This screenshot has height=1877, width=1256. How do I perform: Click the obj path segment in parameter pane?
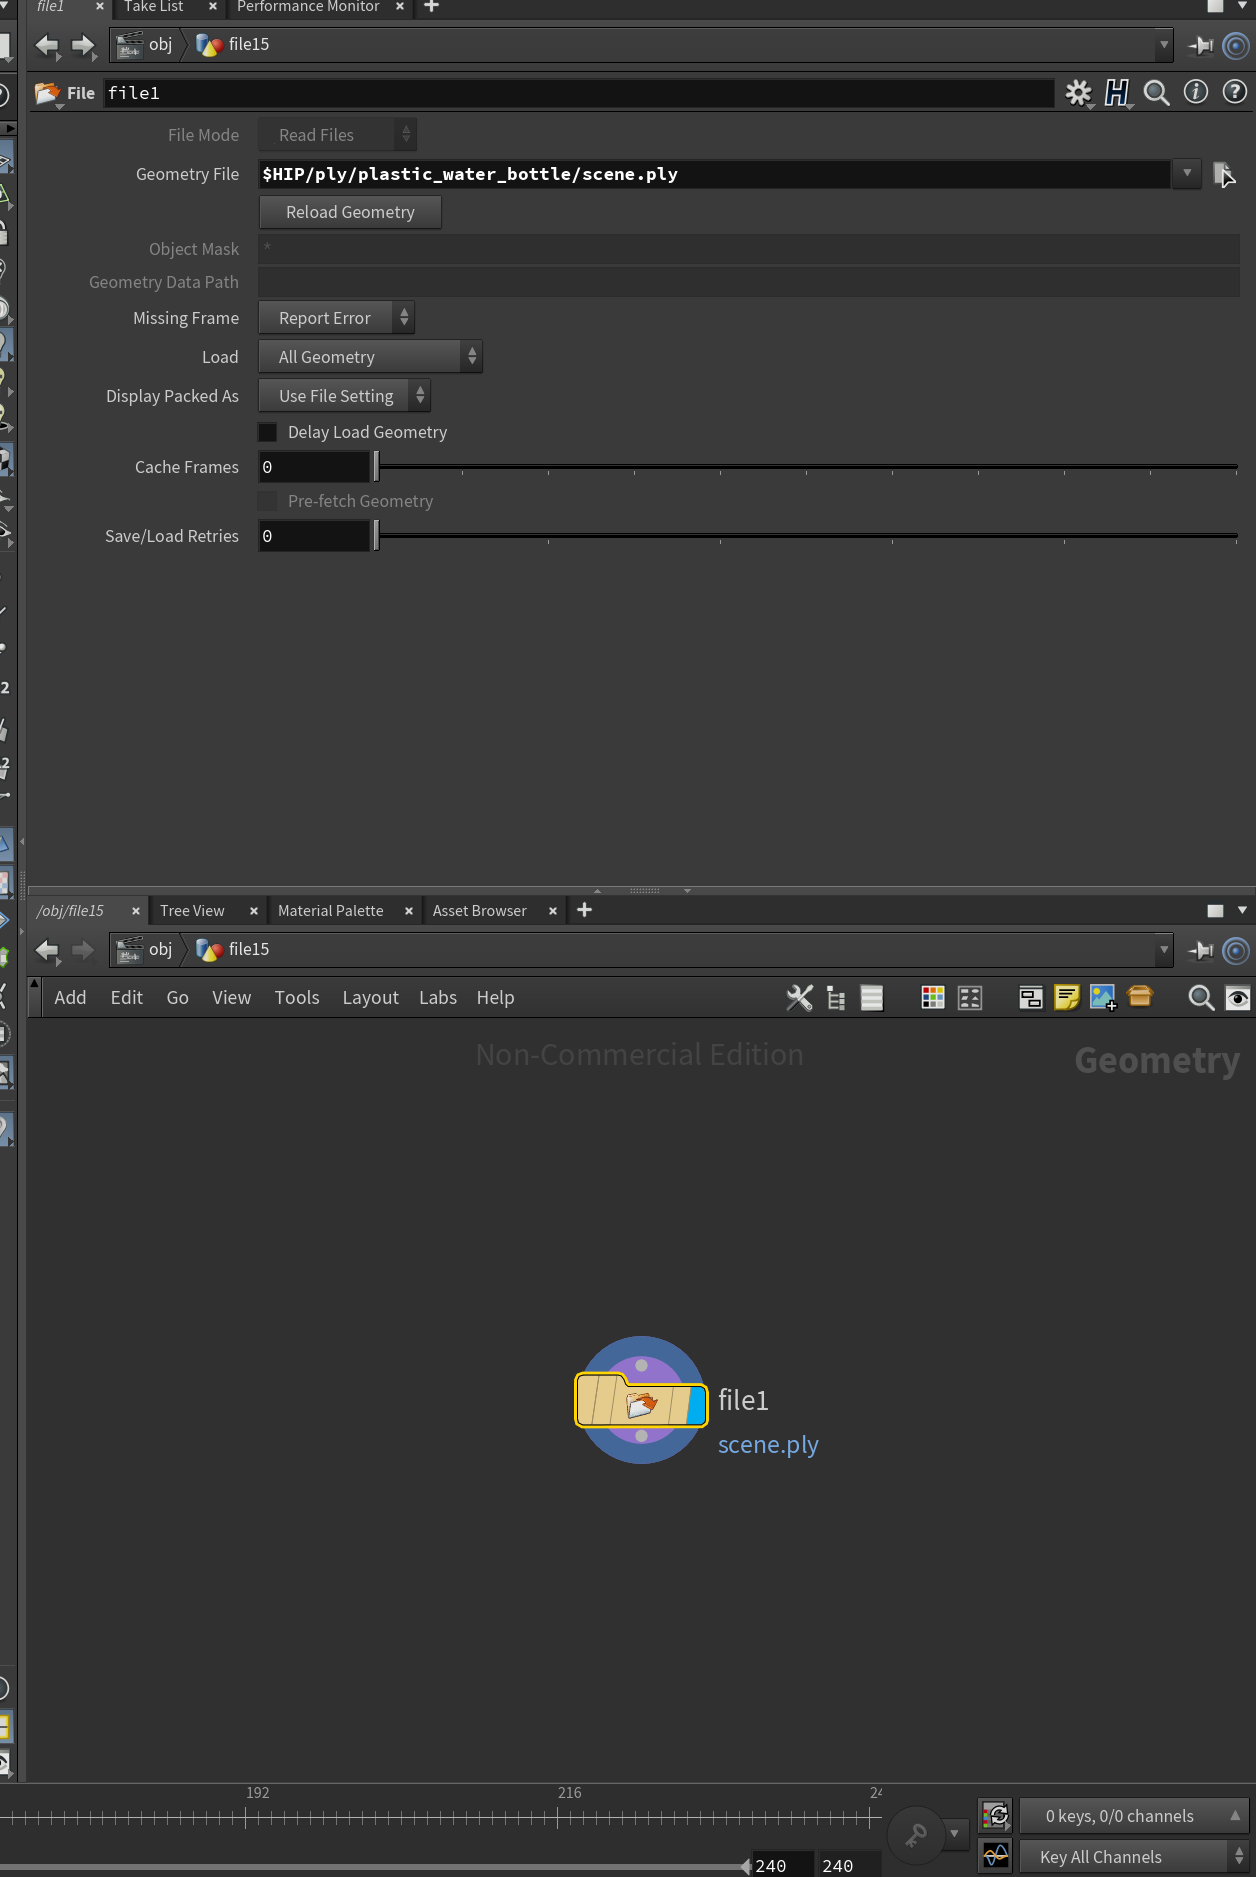[146, 45]
